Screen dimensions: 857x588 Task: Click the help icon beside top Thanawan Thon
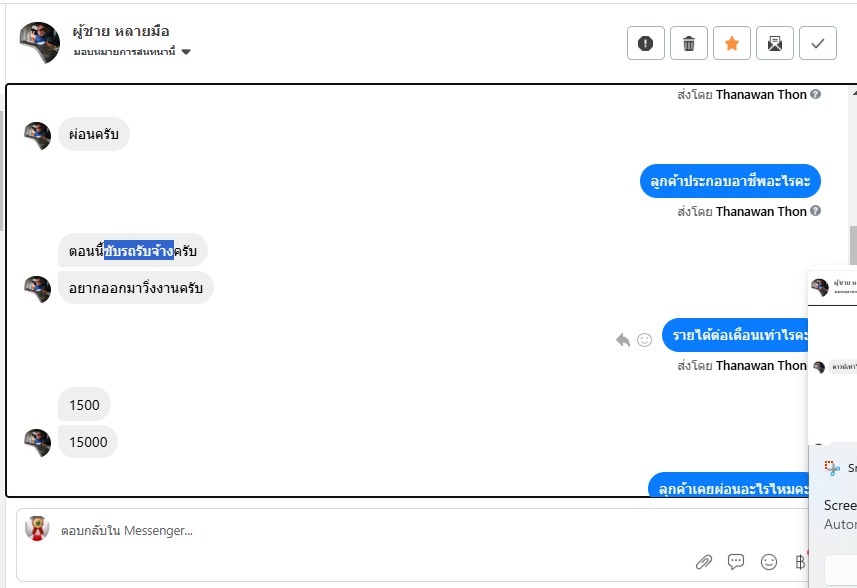pos(815,95)
